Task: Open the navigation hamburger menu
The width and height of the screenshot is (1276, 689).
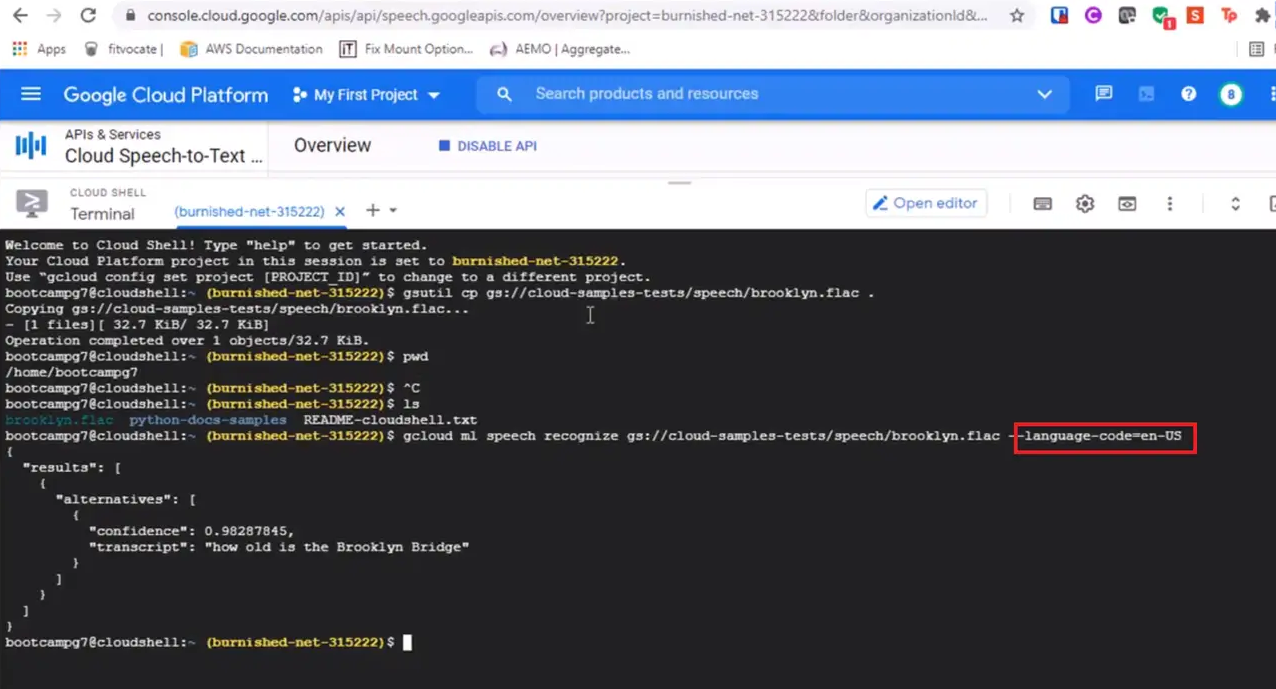Action: [x=31, y=94]
